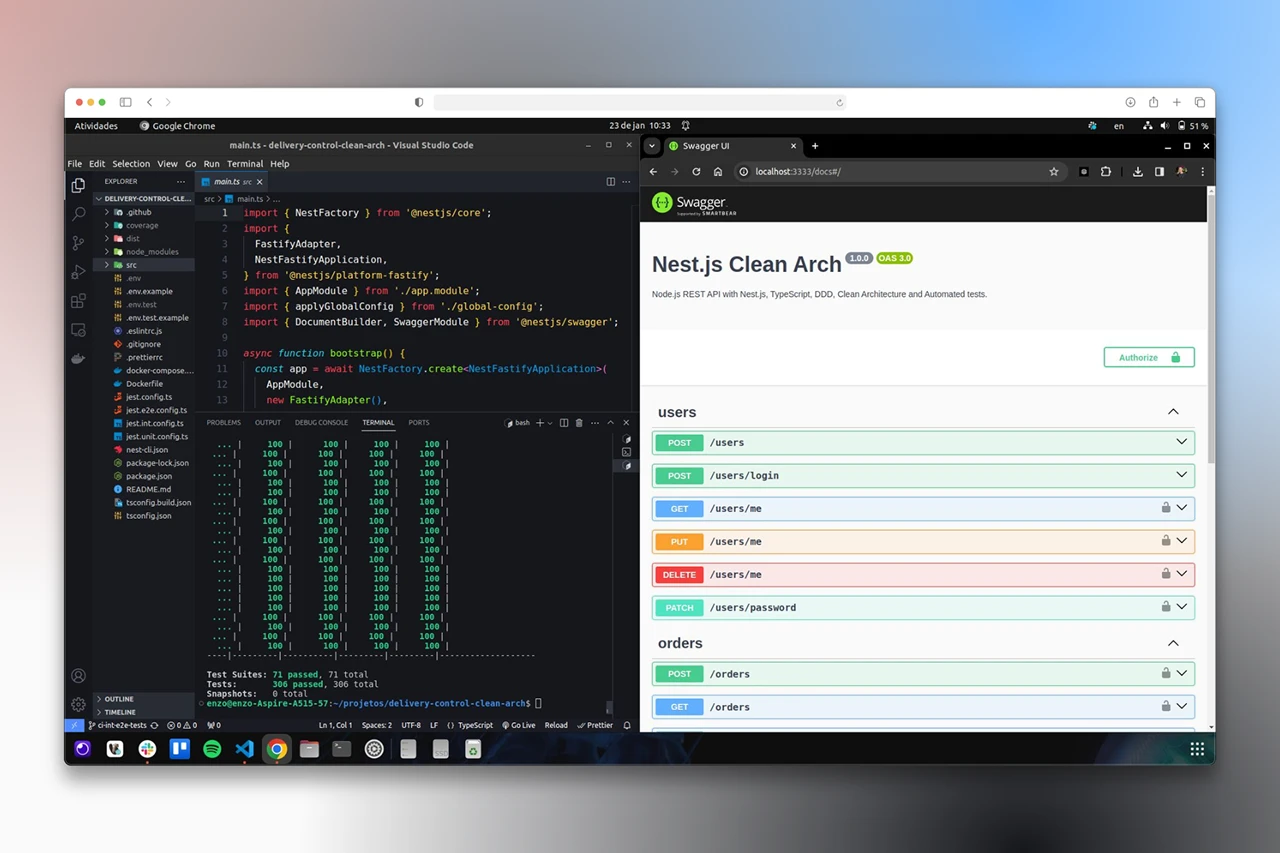Open remote window button in status bar
This screenshot has width=1280, height=853.
(74, 725)
